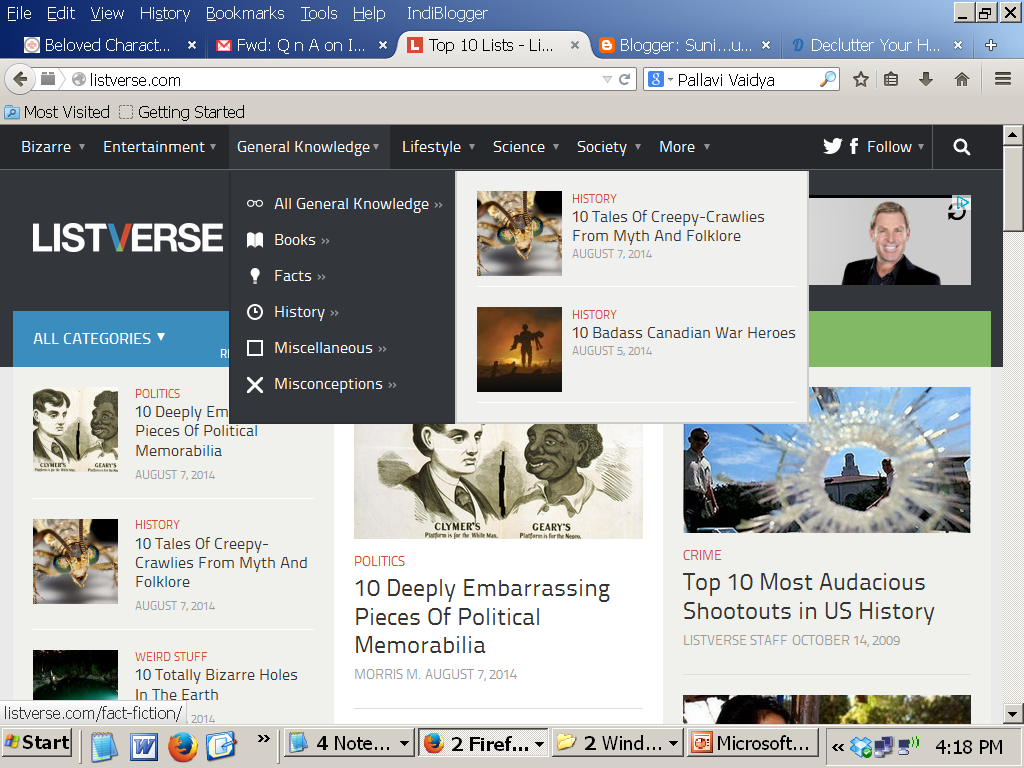
Task: Open the Firefox hamburger menu
Action: (x=1003, y=80)
